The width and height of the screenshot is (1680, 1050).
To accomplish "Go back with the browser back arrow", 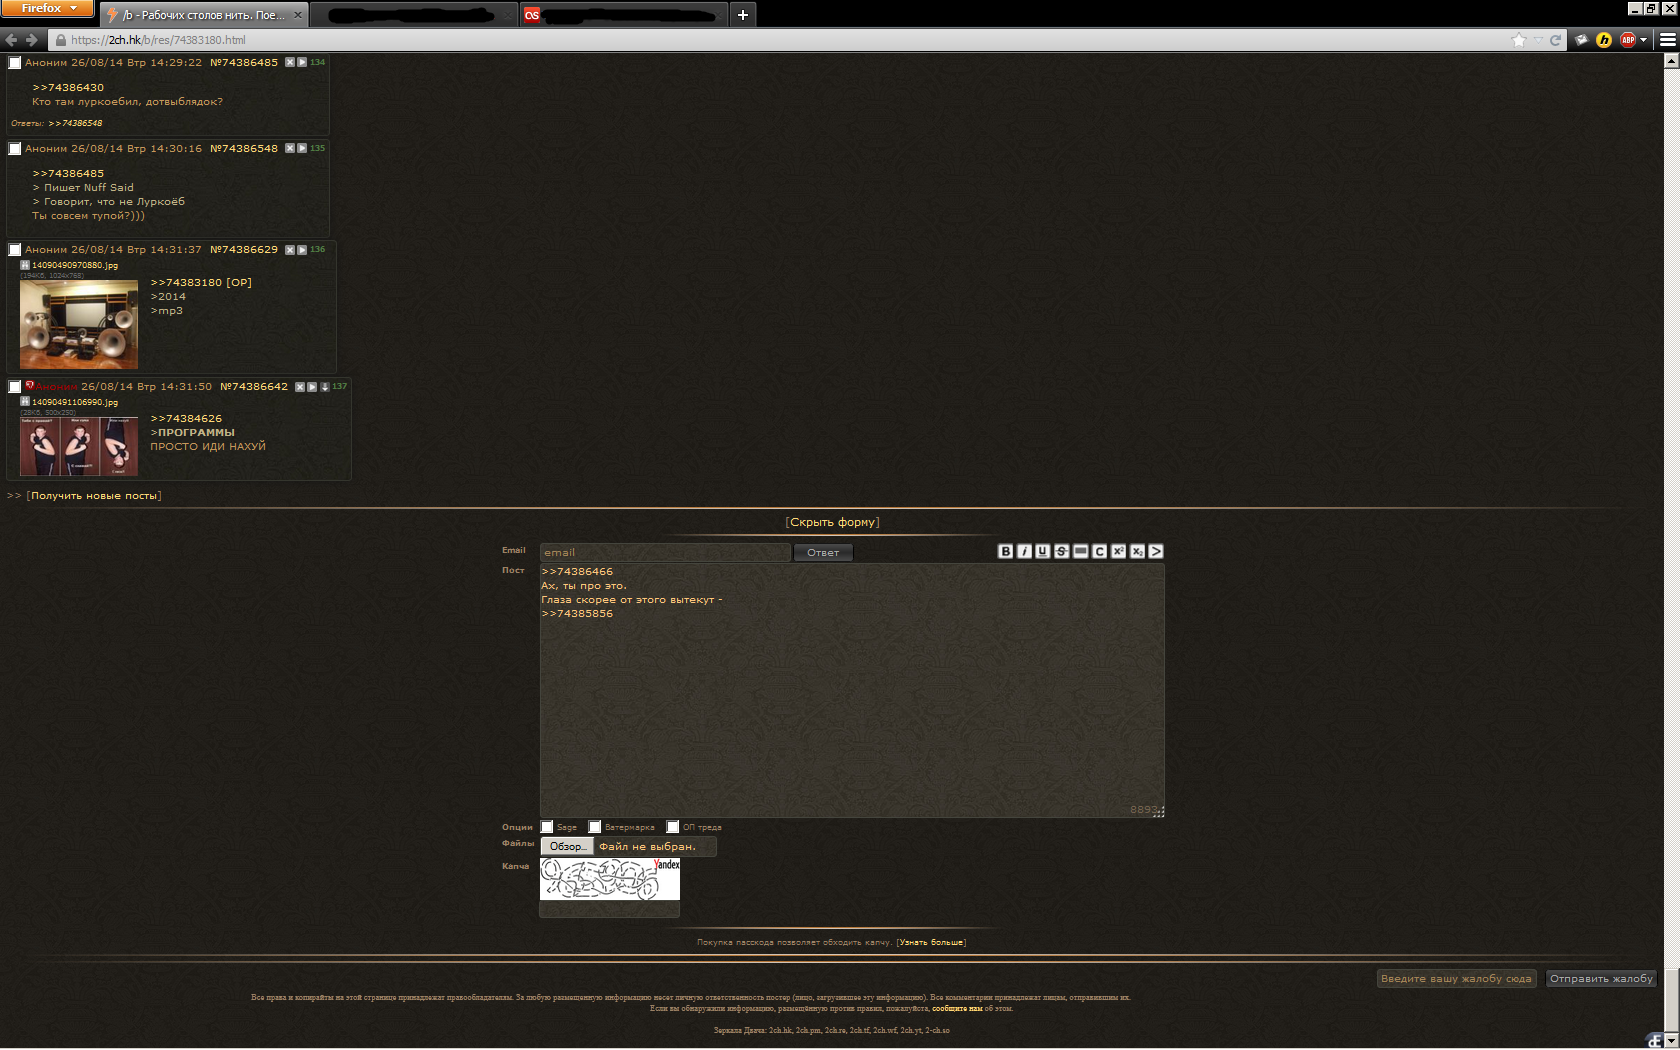I will [11, 40].
